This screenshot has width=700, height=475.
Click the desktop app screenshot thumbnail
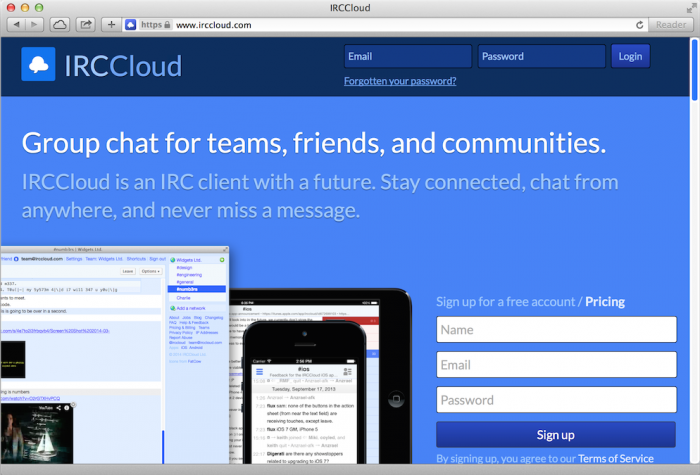tap(114, 355)
